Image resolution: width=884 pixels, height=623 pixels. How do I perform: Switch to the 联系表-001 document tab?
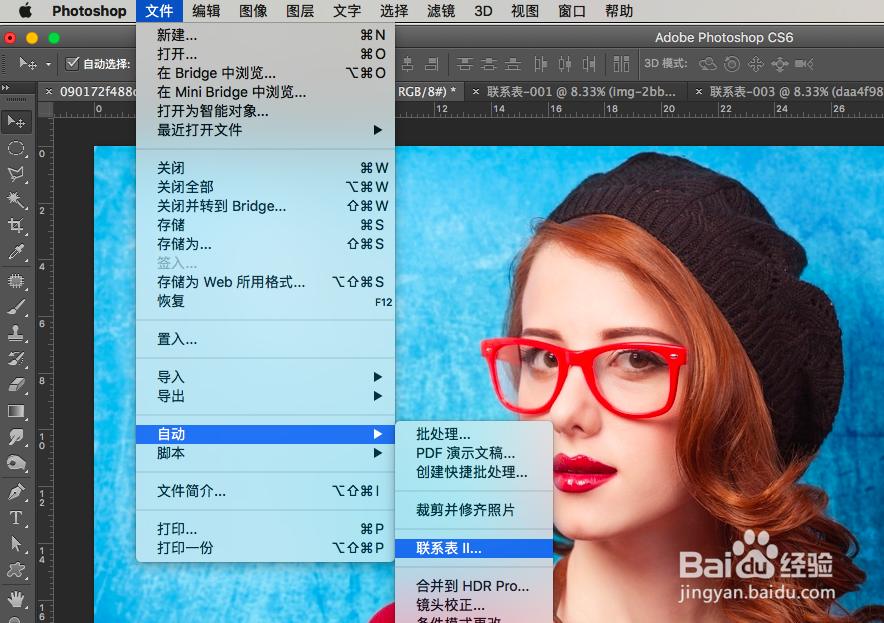click(x=581, y=91)
